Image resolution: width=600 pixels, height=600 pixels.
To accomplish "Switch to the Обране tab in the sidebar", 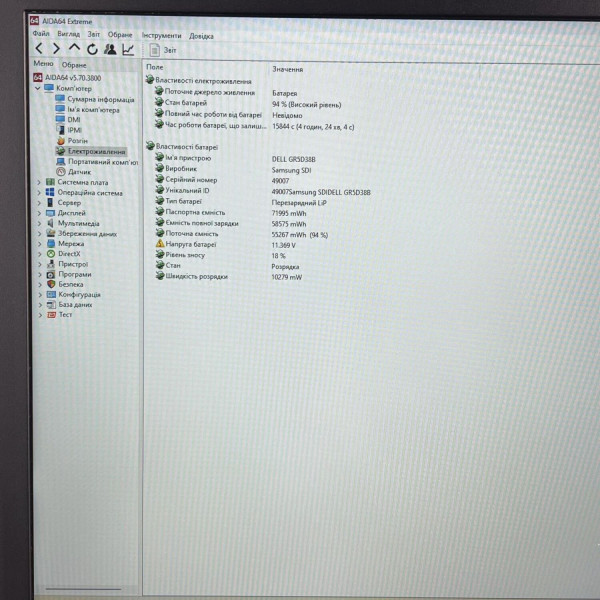I will 74,65.
